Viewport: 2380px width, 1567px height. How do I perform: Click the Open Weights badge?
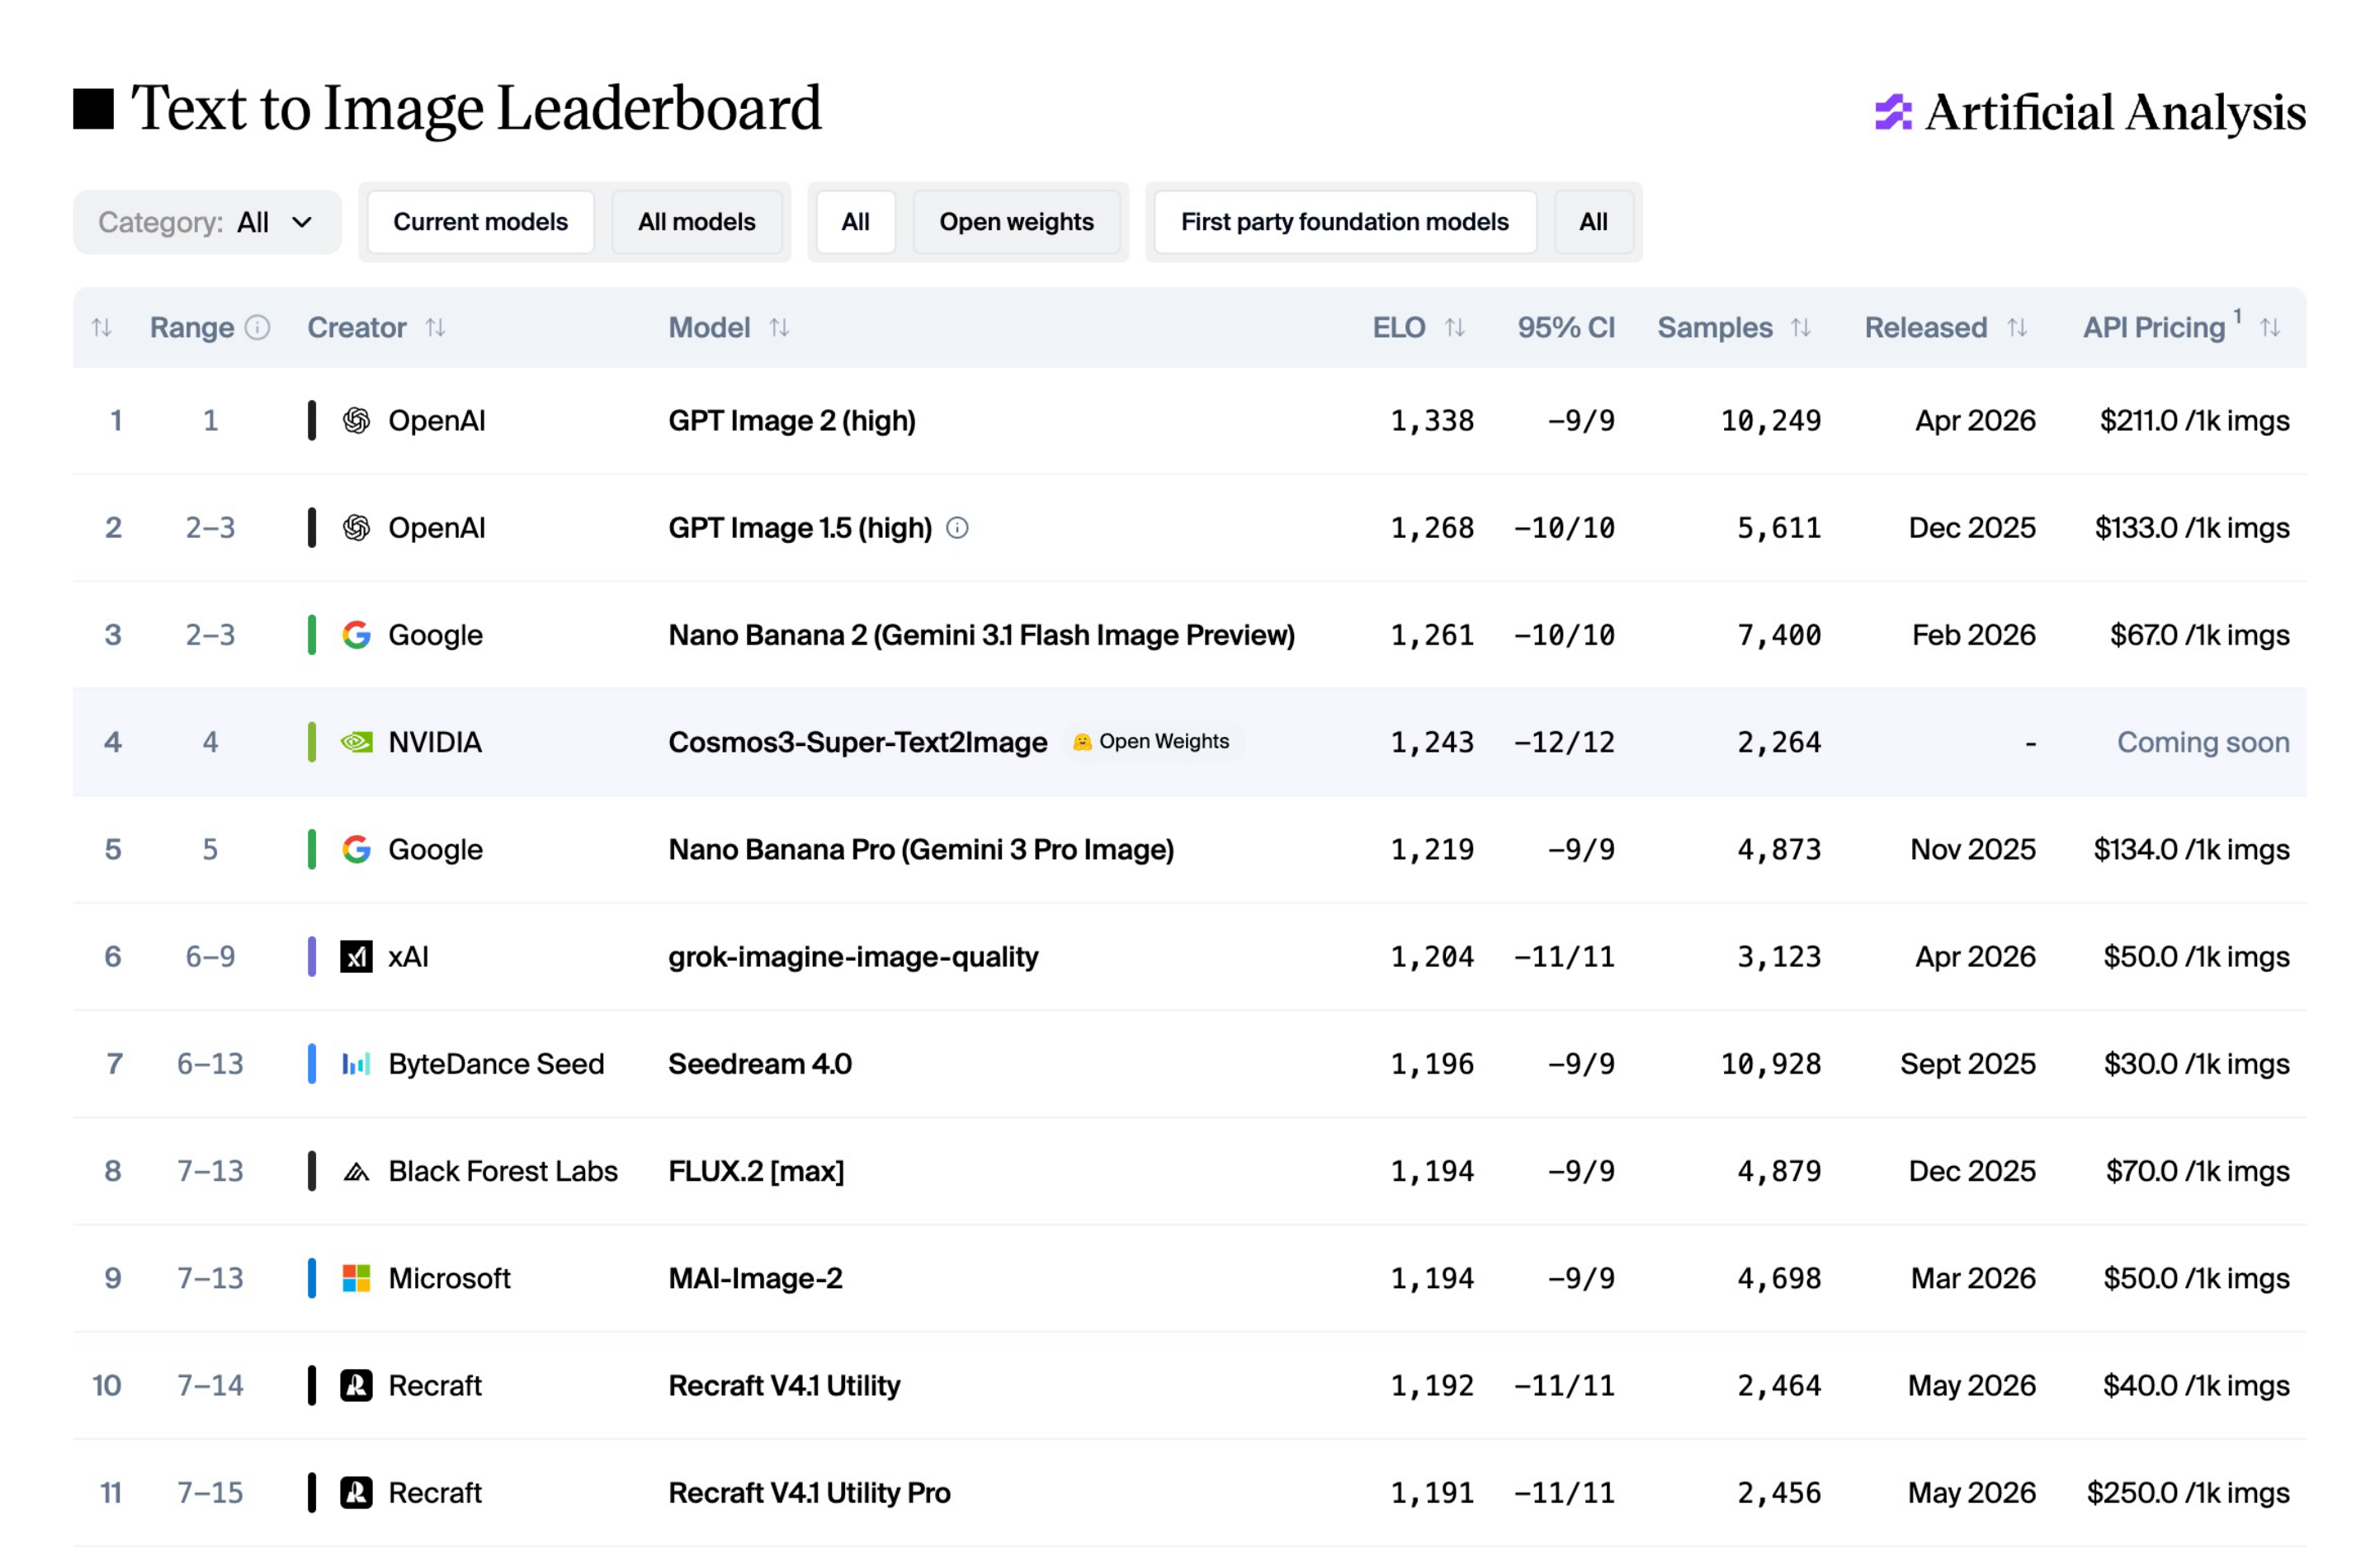1152,742
